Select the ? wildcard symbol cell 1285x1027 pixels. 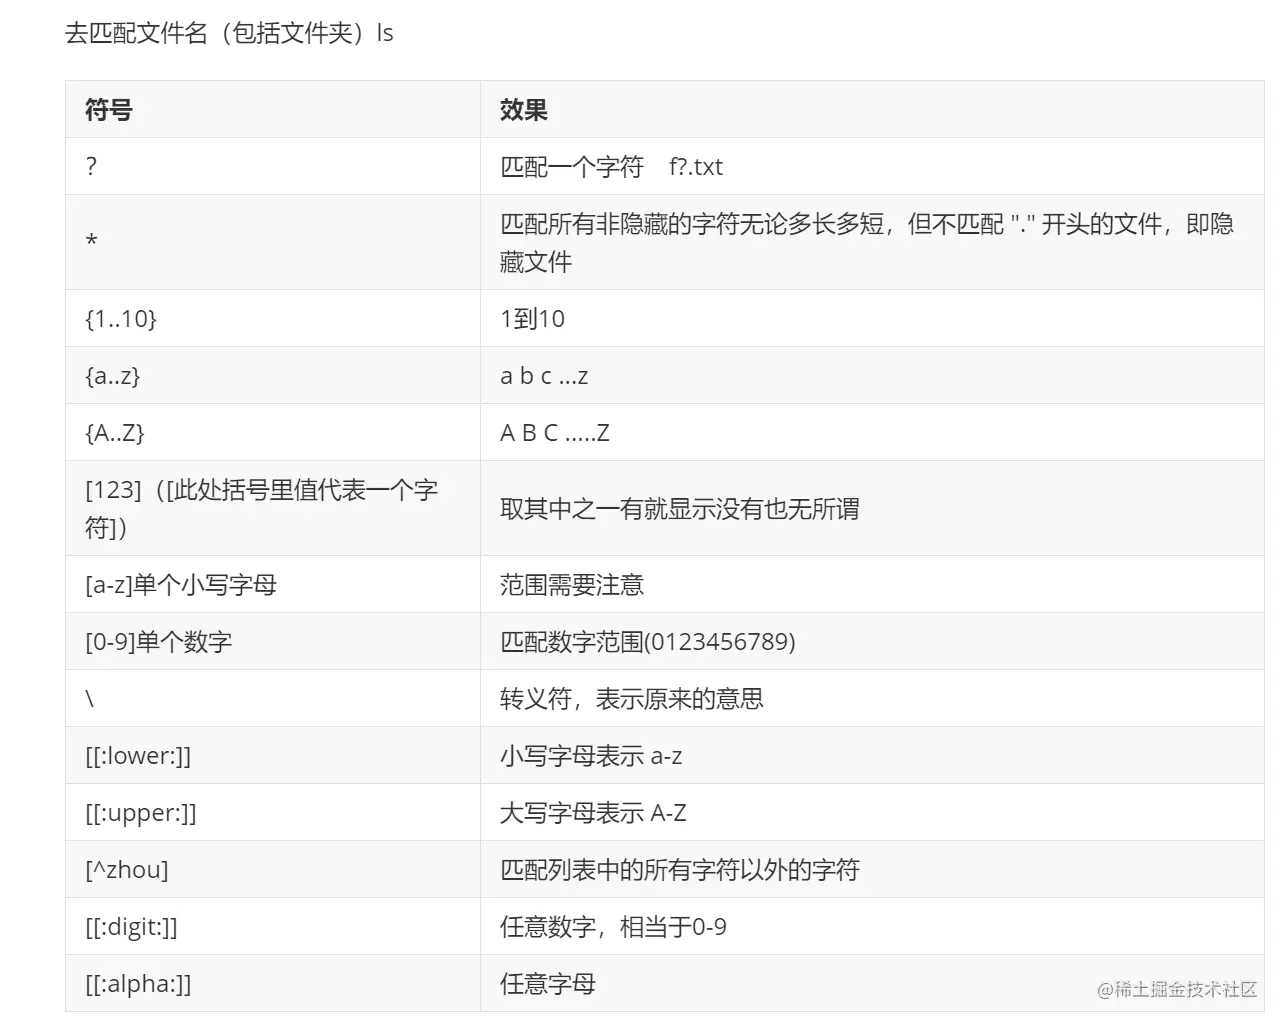tap(91, 167)
